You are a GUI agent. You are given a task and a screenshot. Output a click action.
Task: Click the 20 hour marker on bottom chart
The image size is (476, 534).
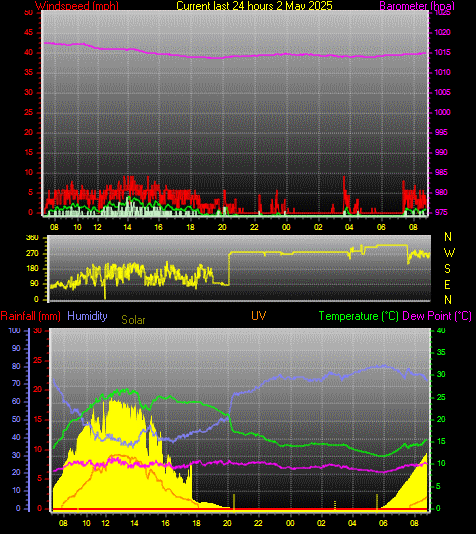pyautogui.click(x=227, y=523)
